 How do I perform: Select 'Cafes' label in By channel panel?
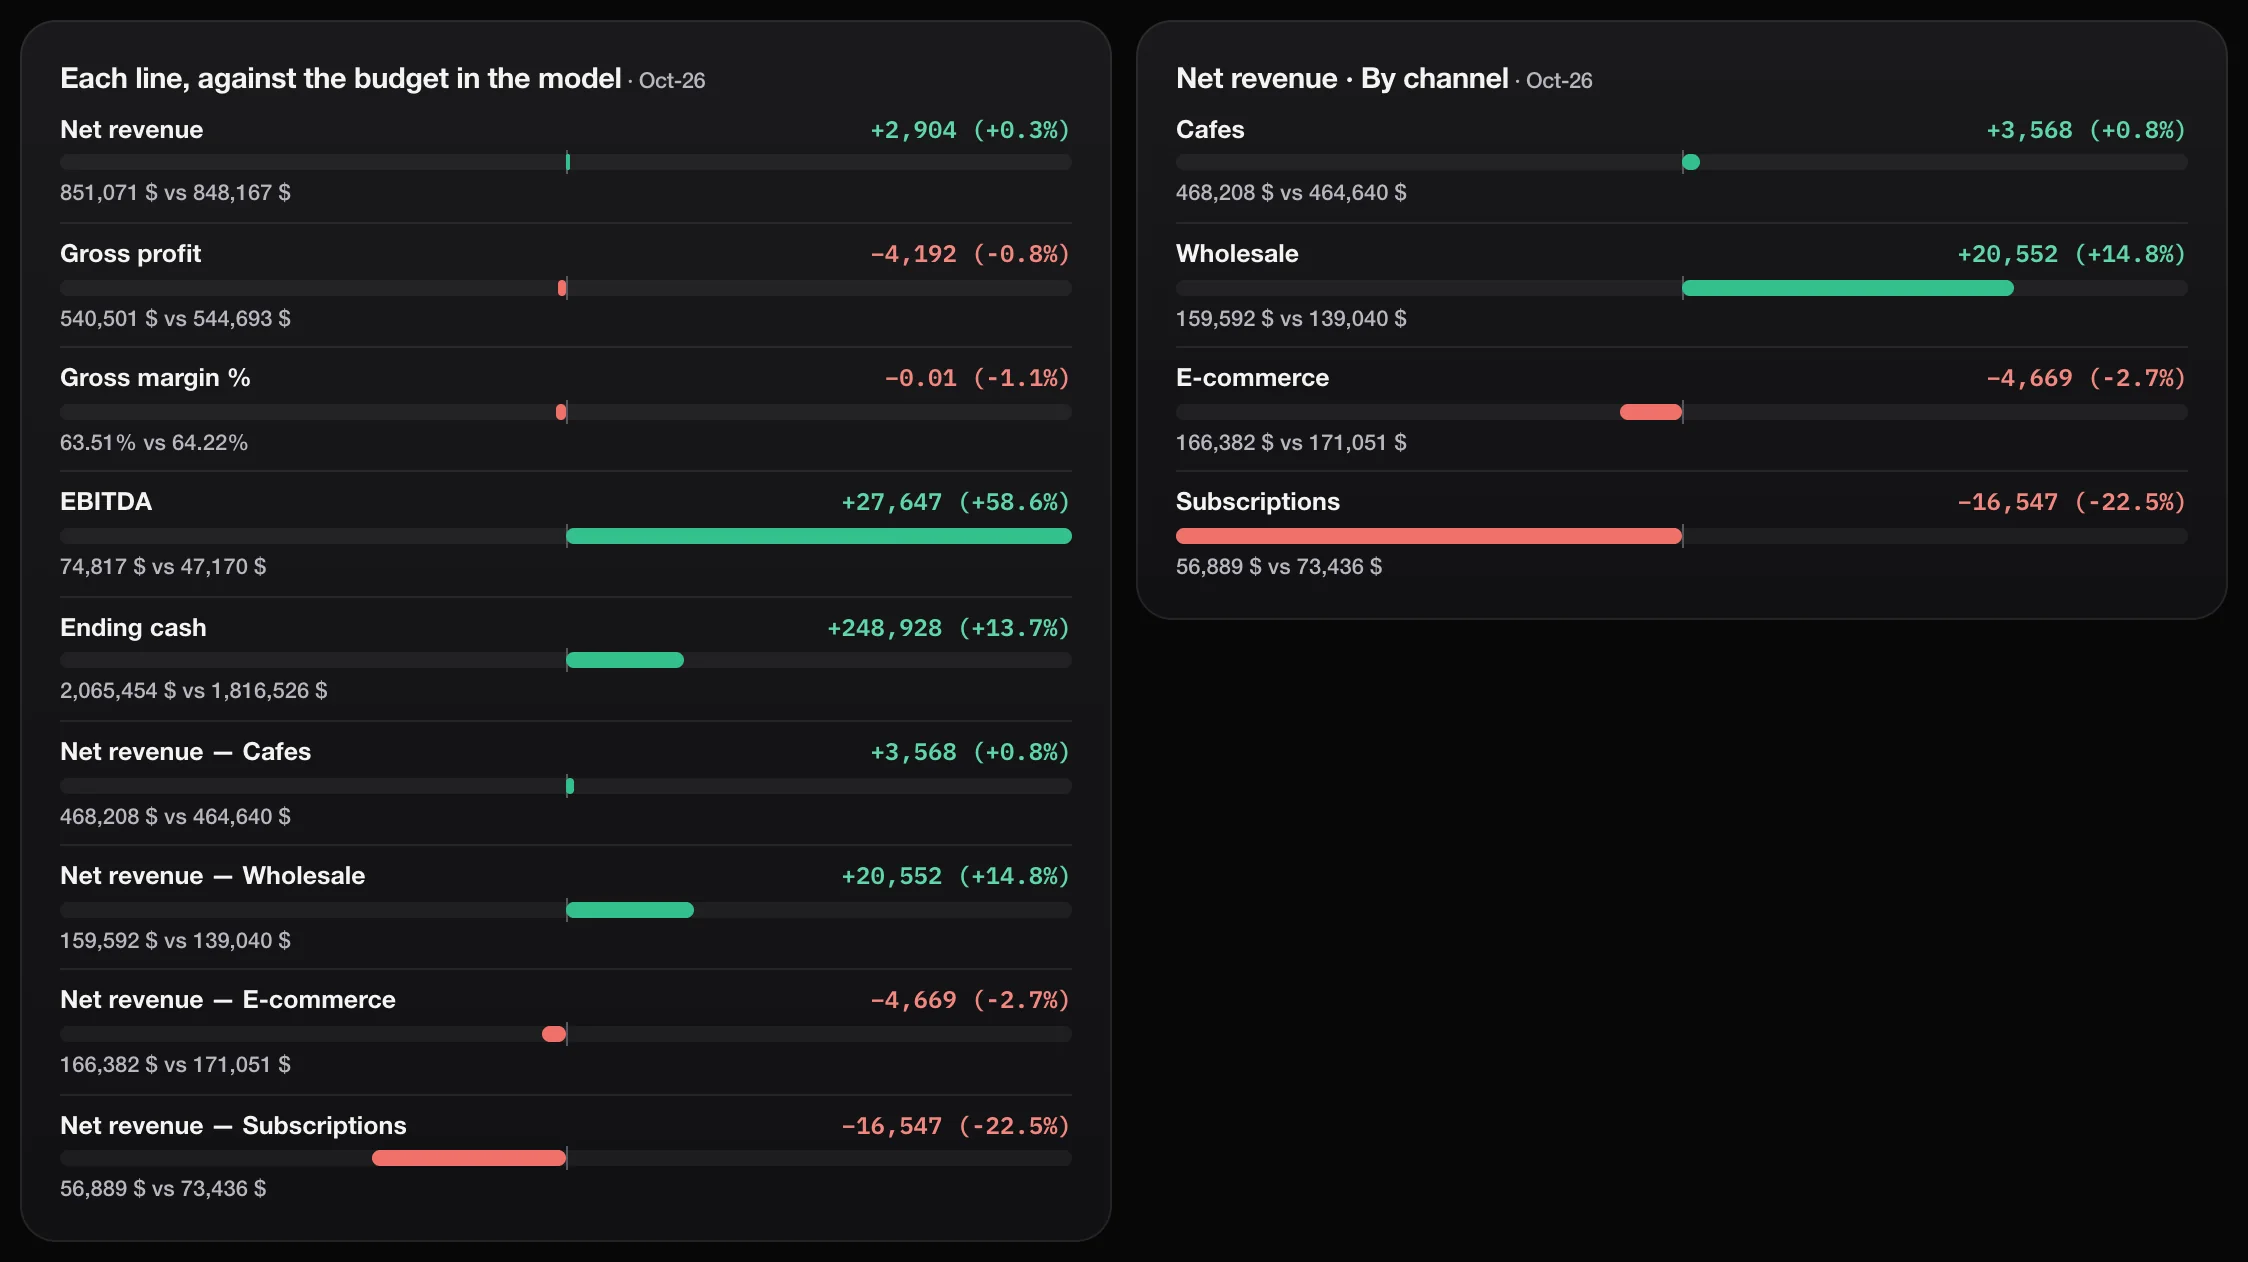click(x=1210, y=130)
